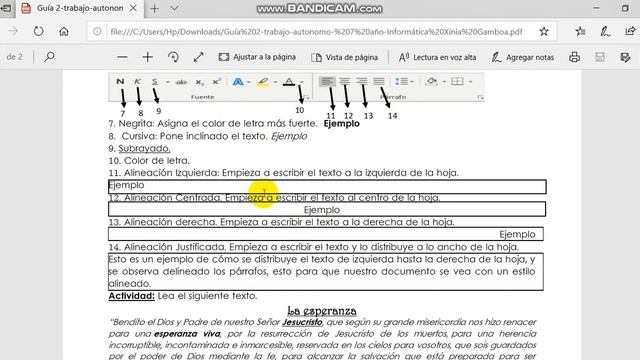Click the underlined word 'Actividad:'
The image size is (640, 360).
pyautogui.click(x=131, y=296)
